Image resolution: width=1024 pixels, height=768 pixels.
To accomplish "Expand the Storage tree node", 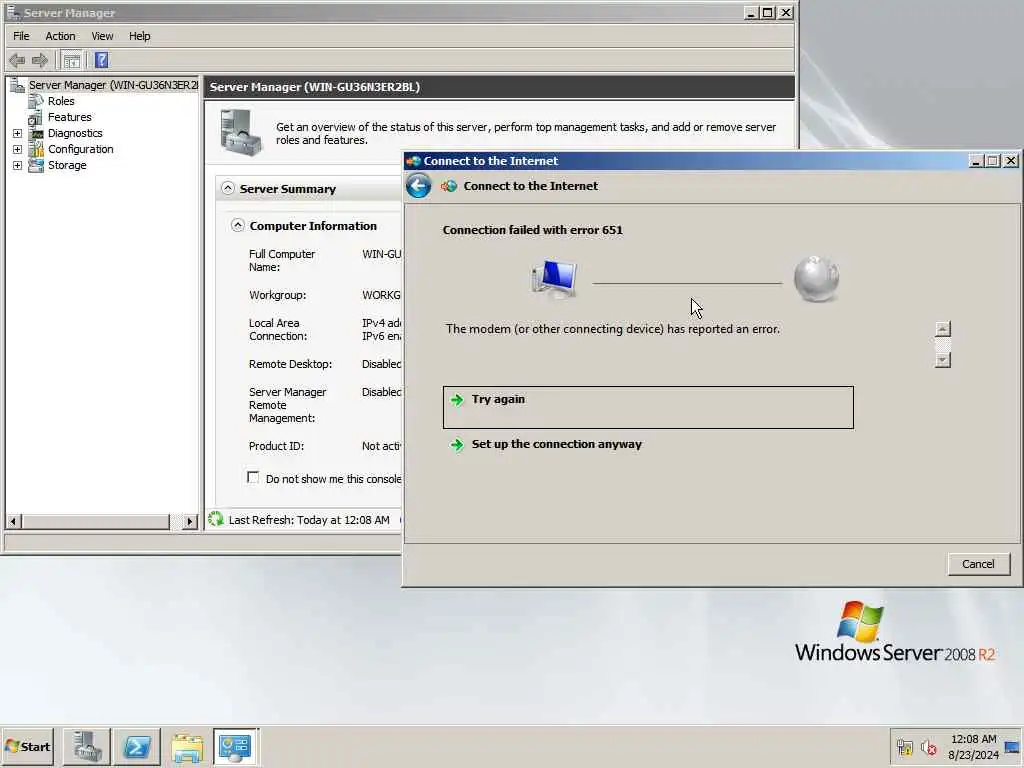I will 18,165.
